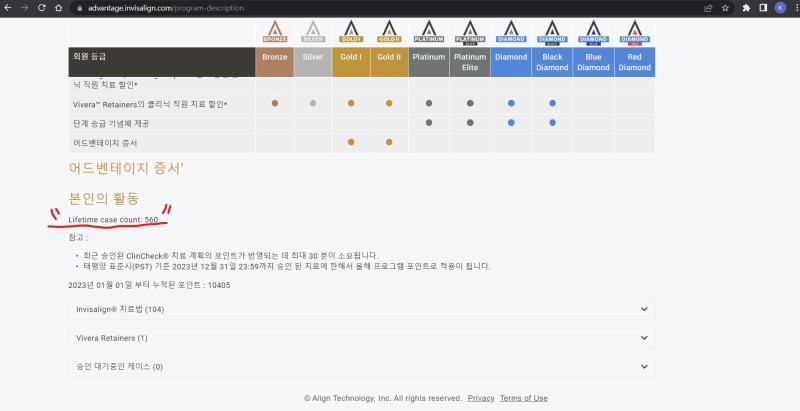Image resolution: width=800 pixels, height=411 pixels.
Task: Expand the Vivera Retainers (1) section
Action: pyautogui.click(x=362, y=338)
